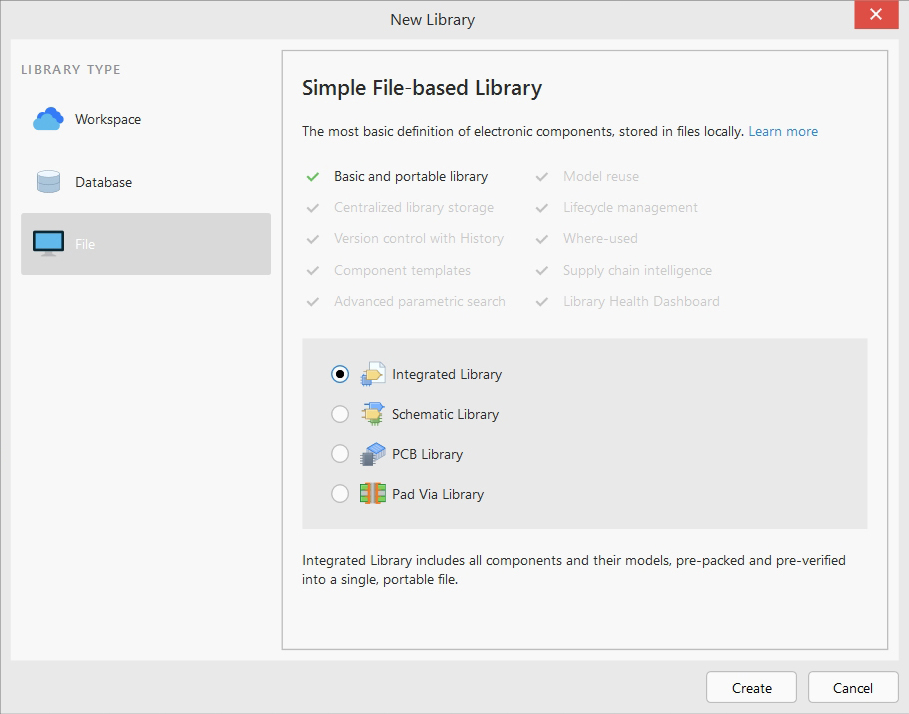
Task: Click the 'Pad Via Library' label text
Action: click(x=438, y=494)
